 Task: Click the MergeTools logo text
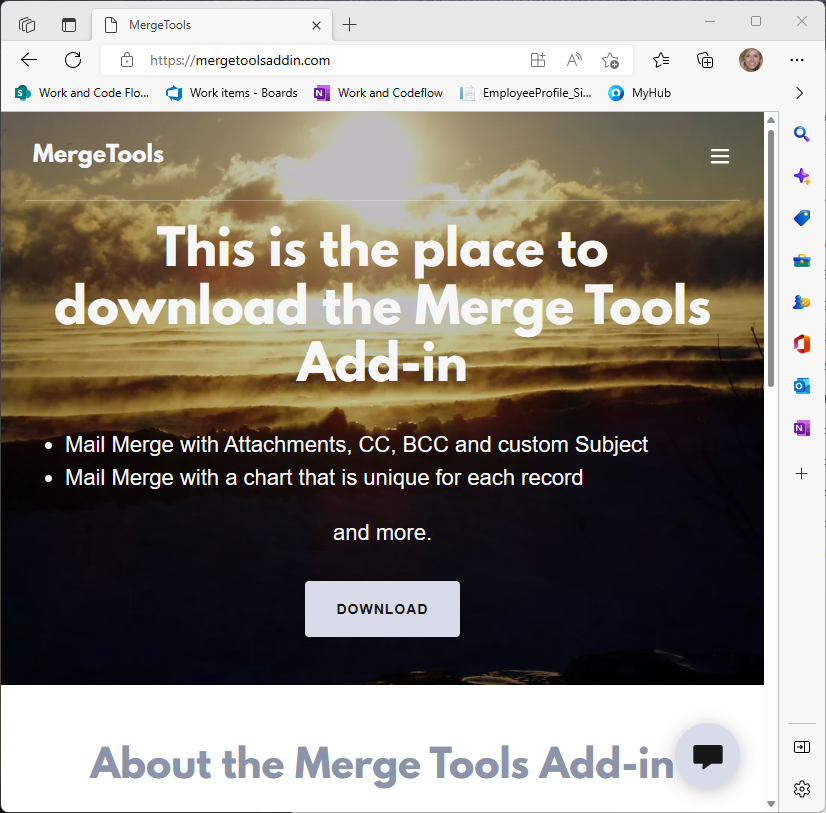98,154
